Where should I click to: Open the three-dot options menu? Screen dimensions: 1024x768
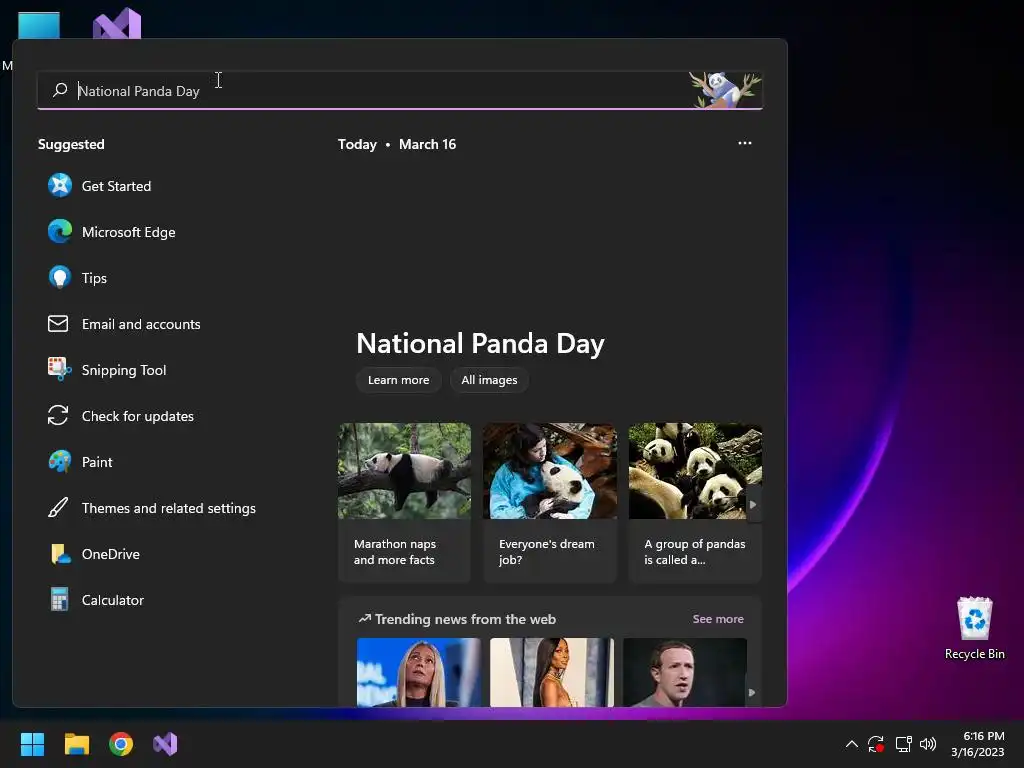tap(744, 143)
